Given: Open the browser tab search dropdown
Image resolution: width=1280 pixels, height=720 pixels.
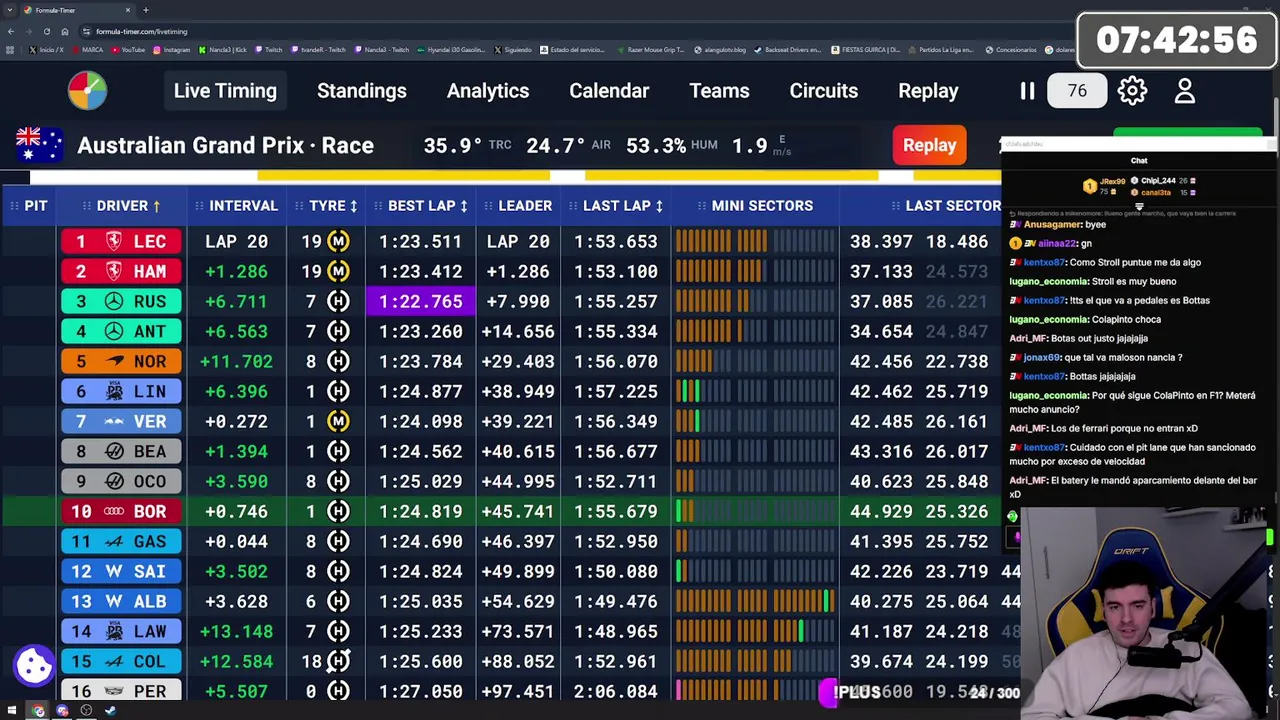Looking at the screenshot, I should tap(11, 10).
